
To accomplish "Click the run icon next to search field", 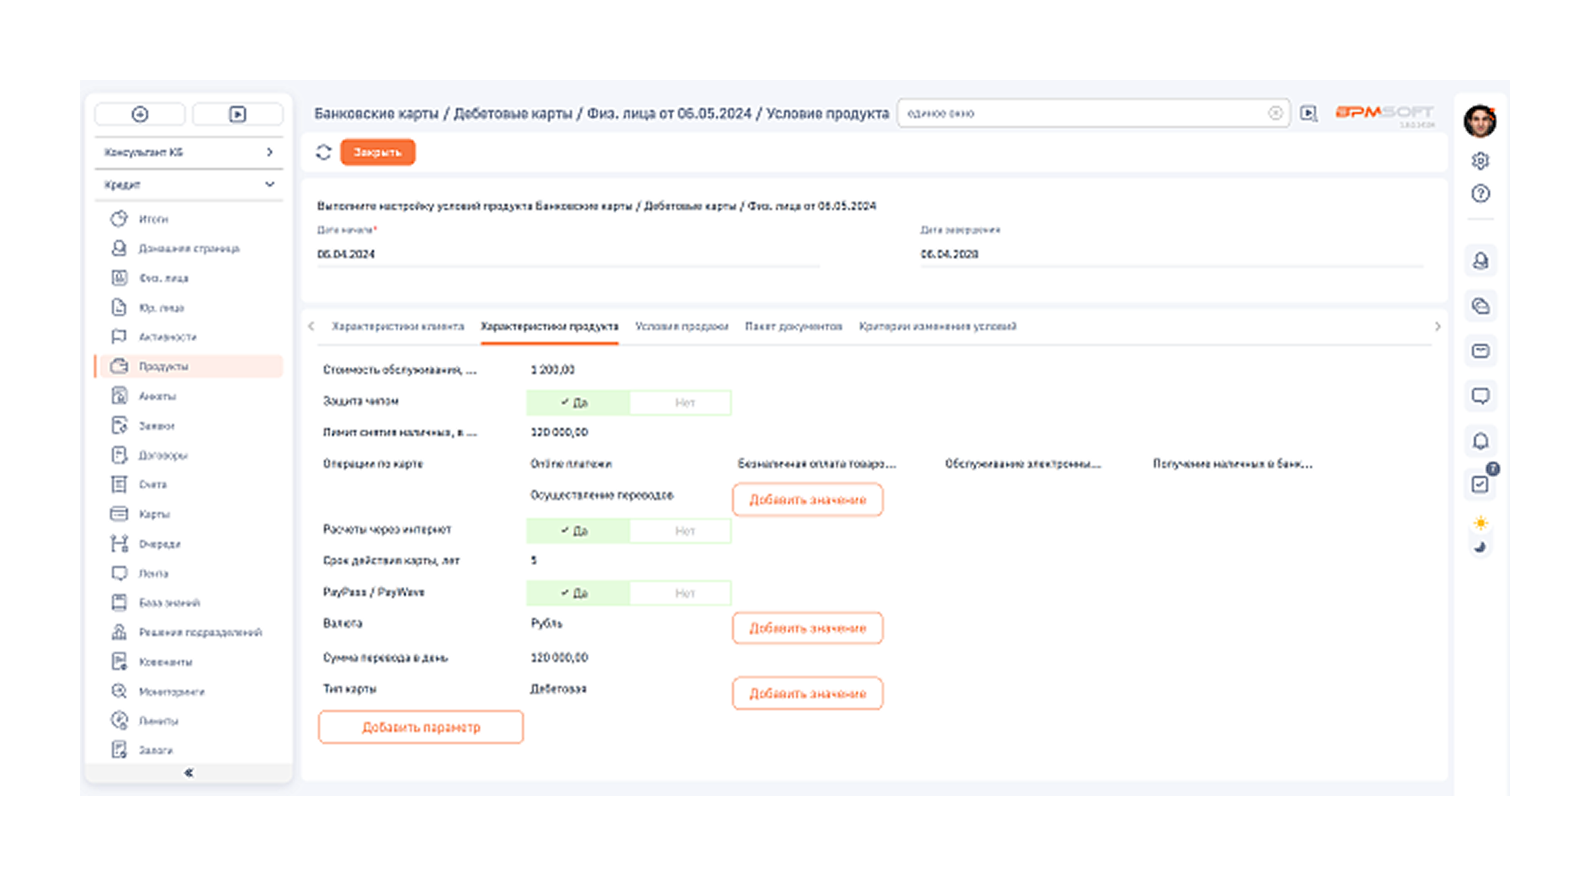I will [1308, 113].
